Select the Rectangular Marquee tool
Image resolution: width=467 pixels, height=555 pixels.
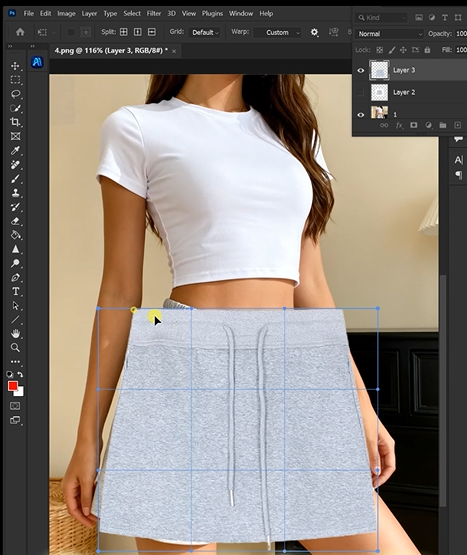[x=15, y=80]
